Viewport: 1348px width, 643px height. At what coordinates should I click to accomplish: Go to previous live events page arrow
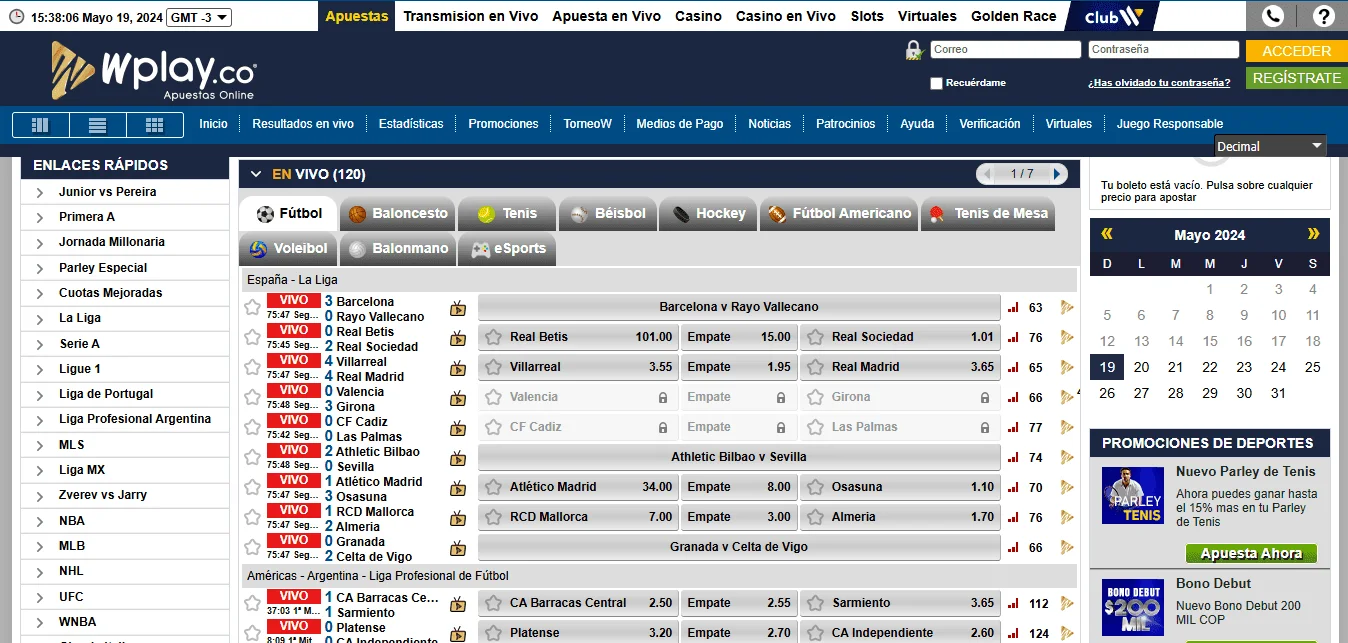(988, 174)
